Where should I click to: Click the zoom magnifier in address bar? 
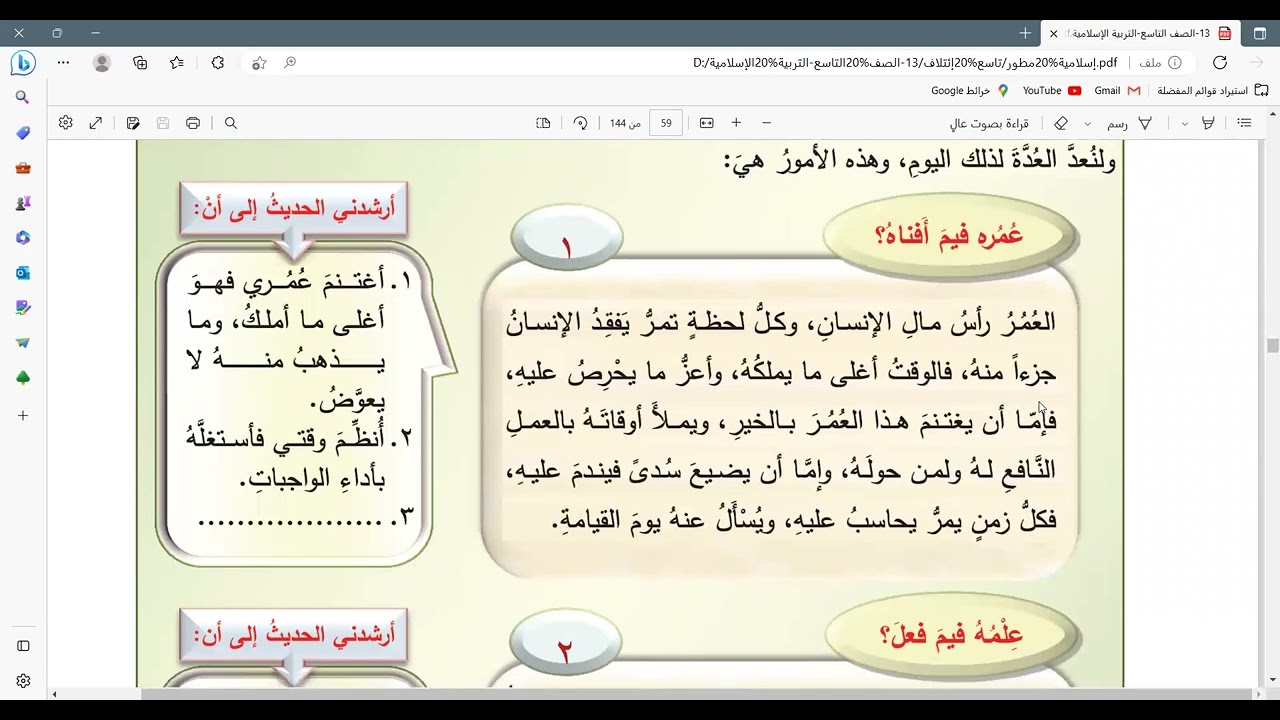pos(290,63)
